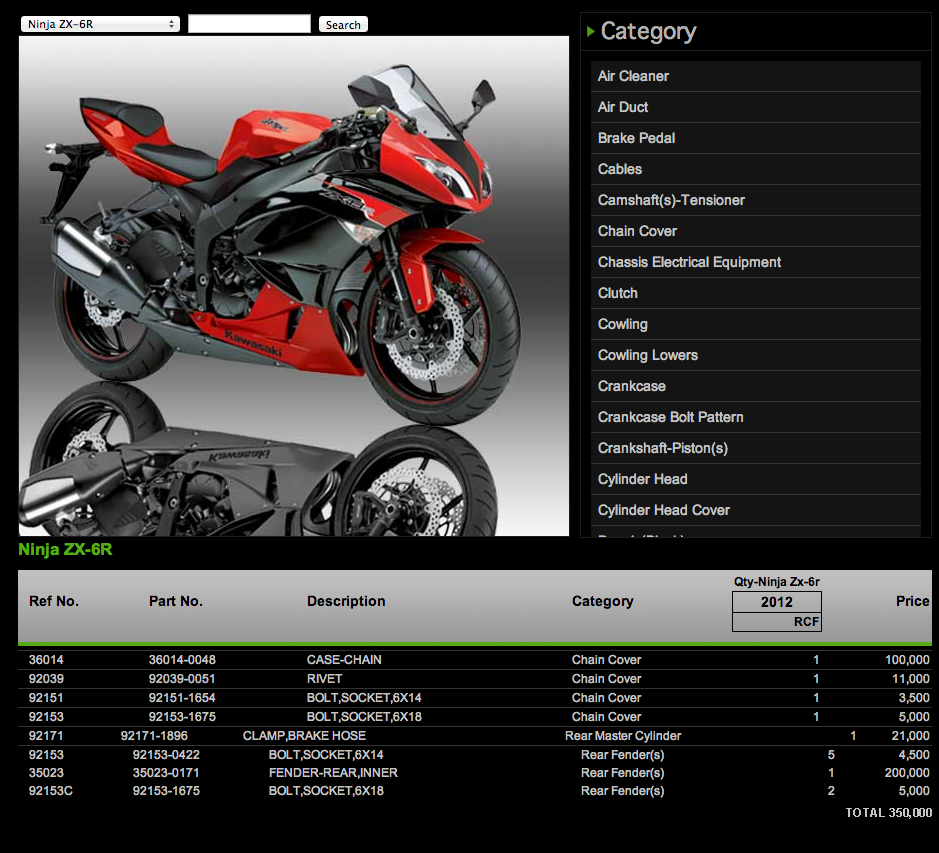Viewport: 939px width, 853px height.
Task: Click the Qty-Ninja Zx-6r header label
Action: coord(777,582)
